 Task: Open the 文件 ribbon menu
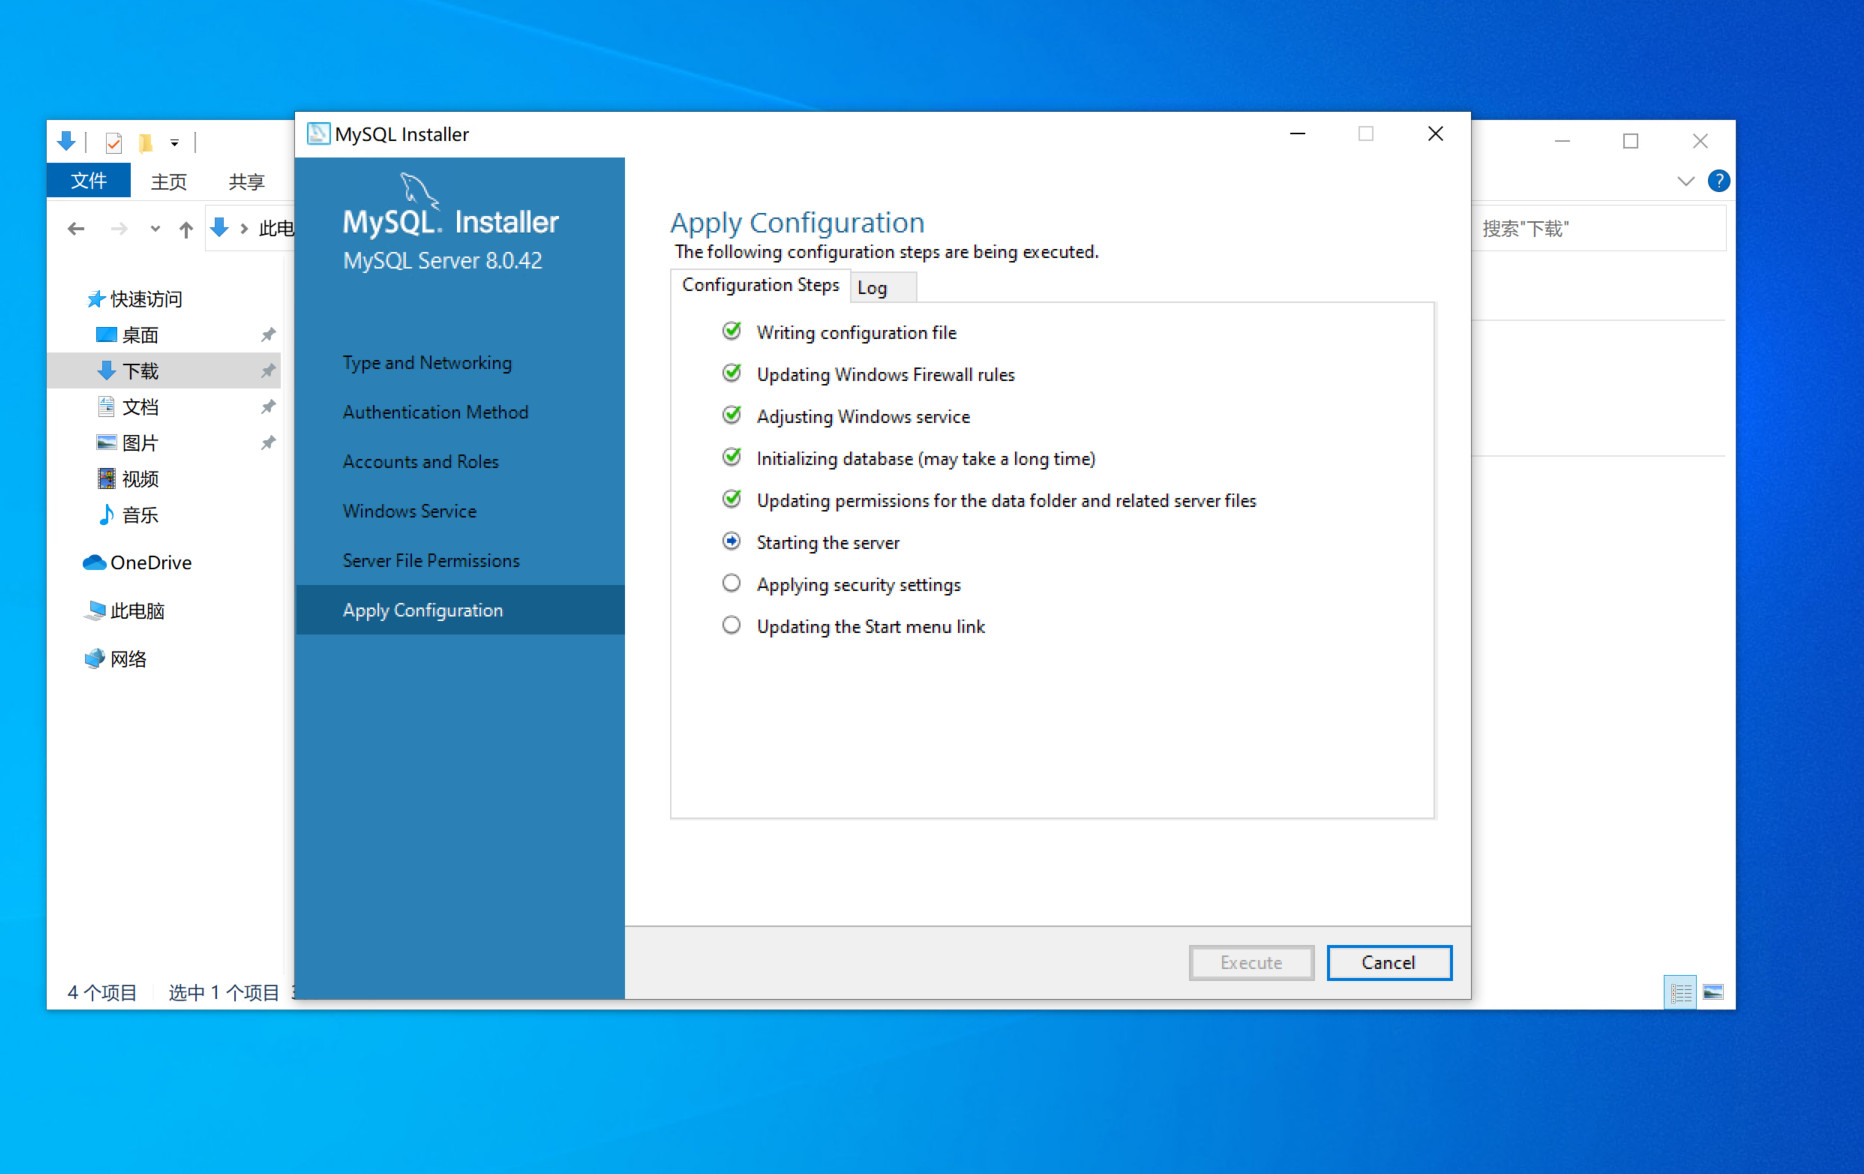[88, 181]
